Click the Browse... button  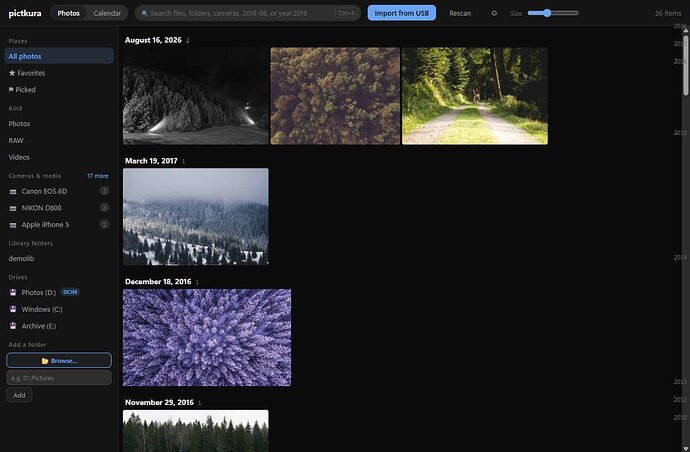point(59,360)
